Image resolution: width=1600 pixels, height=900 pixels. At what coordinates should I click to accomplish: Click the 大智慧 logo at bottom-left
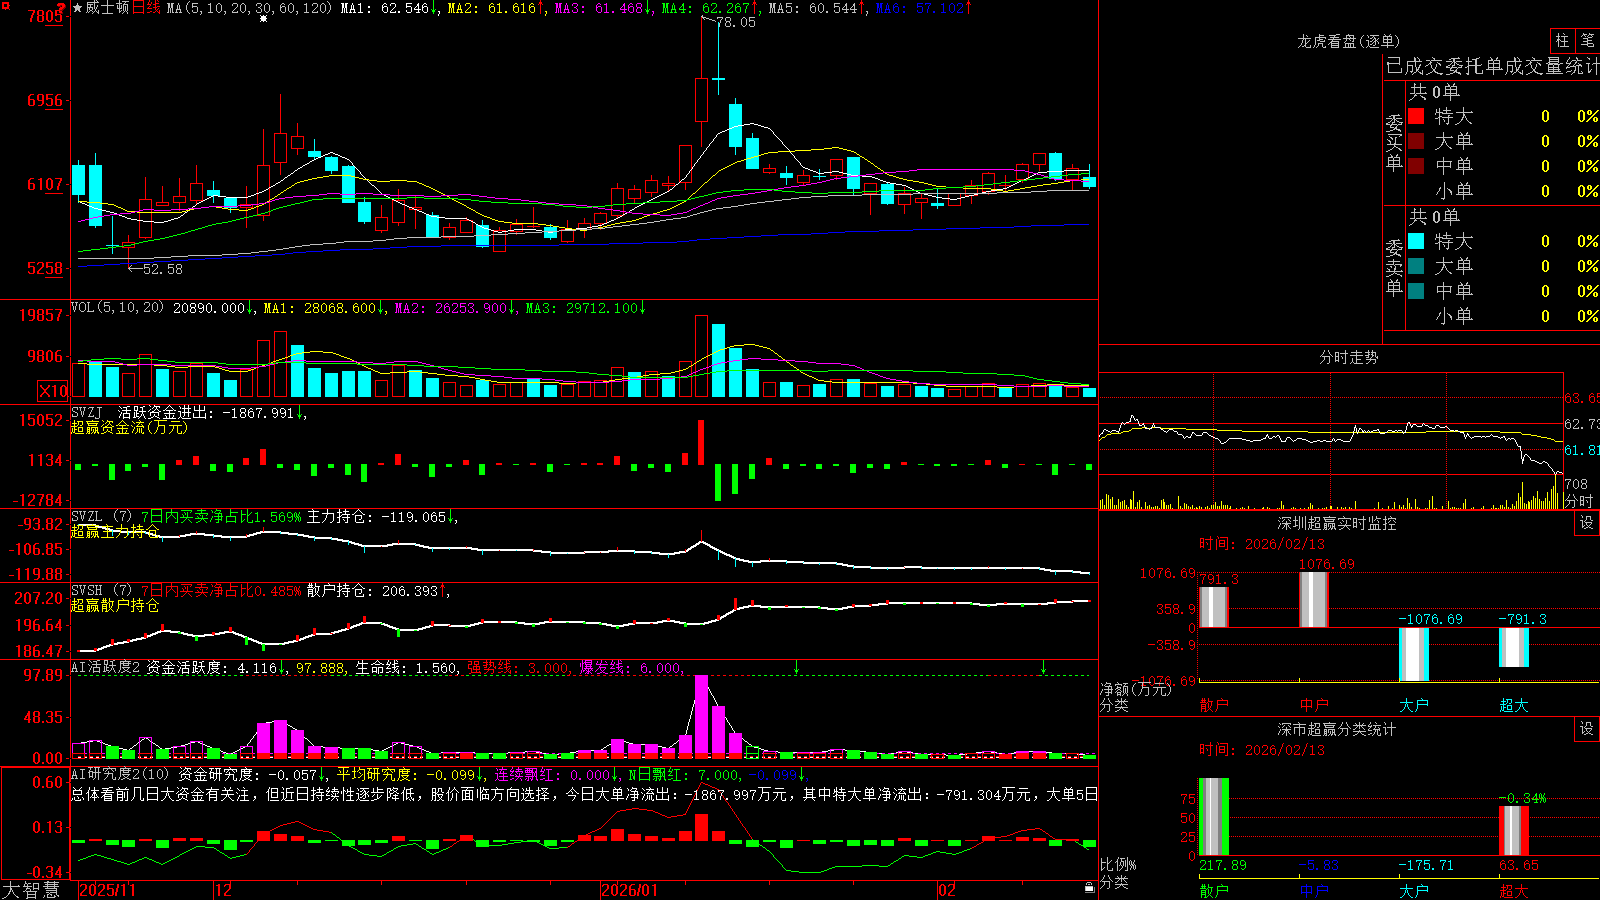31,890
